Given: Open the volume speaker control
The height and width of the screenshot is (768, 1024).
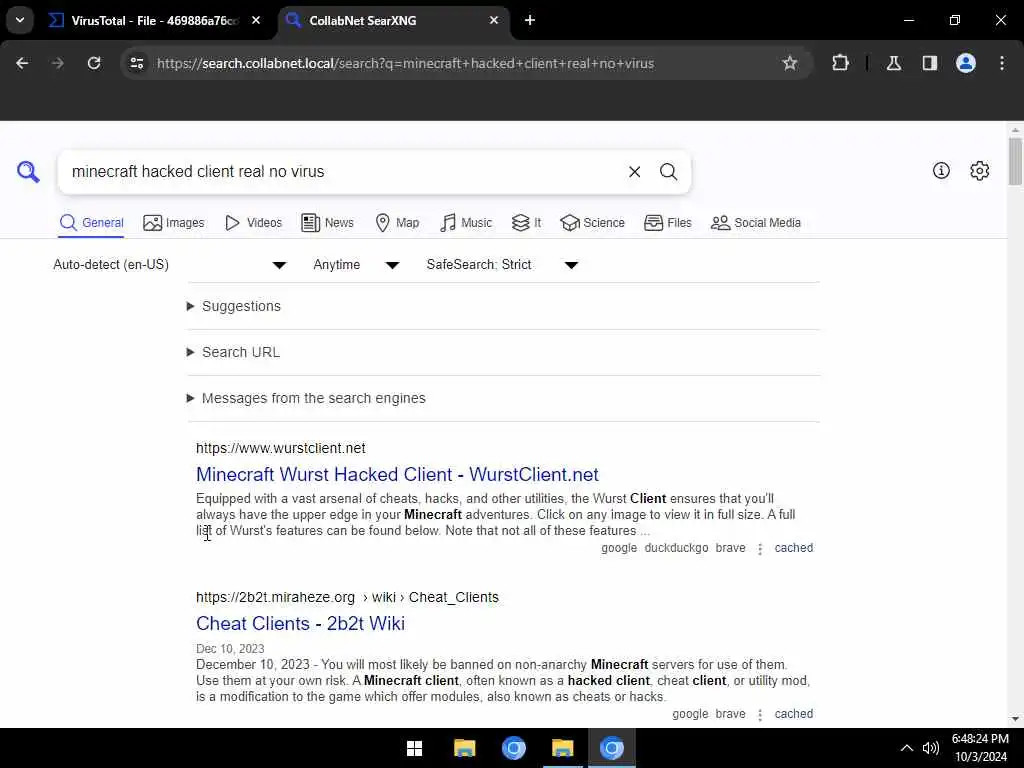Looking at the screenshot, I should (930, 748).
